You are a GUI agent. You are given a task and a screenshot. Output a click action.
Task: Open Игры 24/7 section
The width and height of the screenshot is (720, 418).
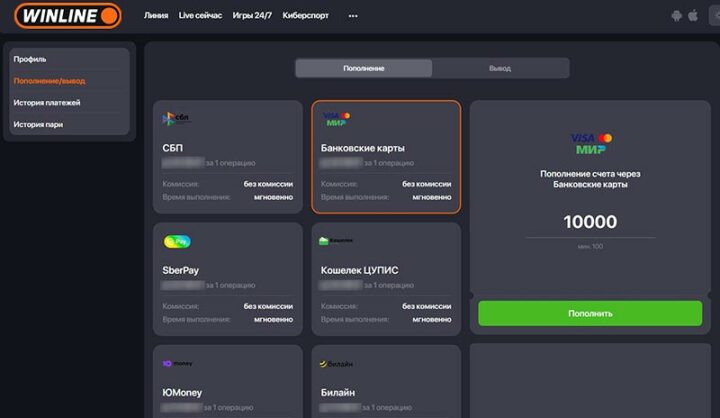tap(252, 16)
